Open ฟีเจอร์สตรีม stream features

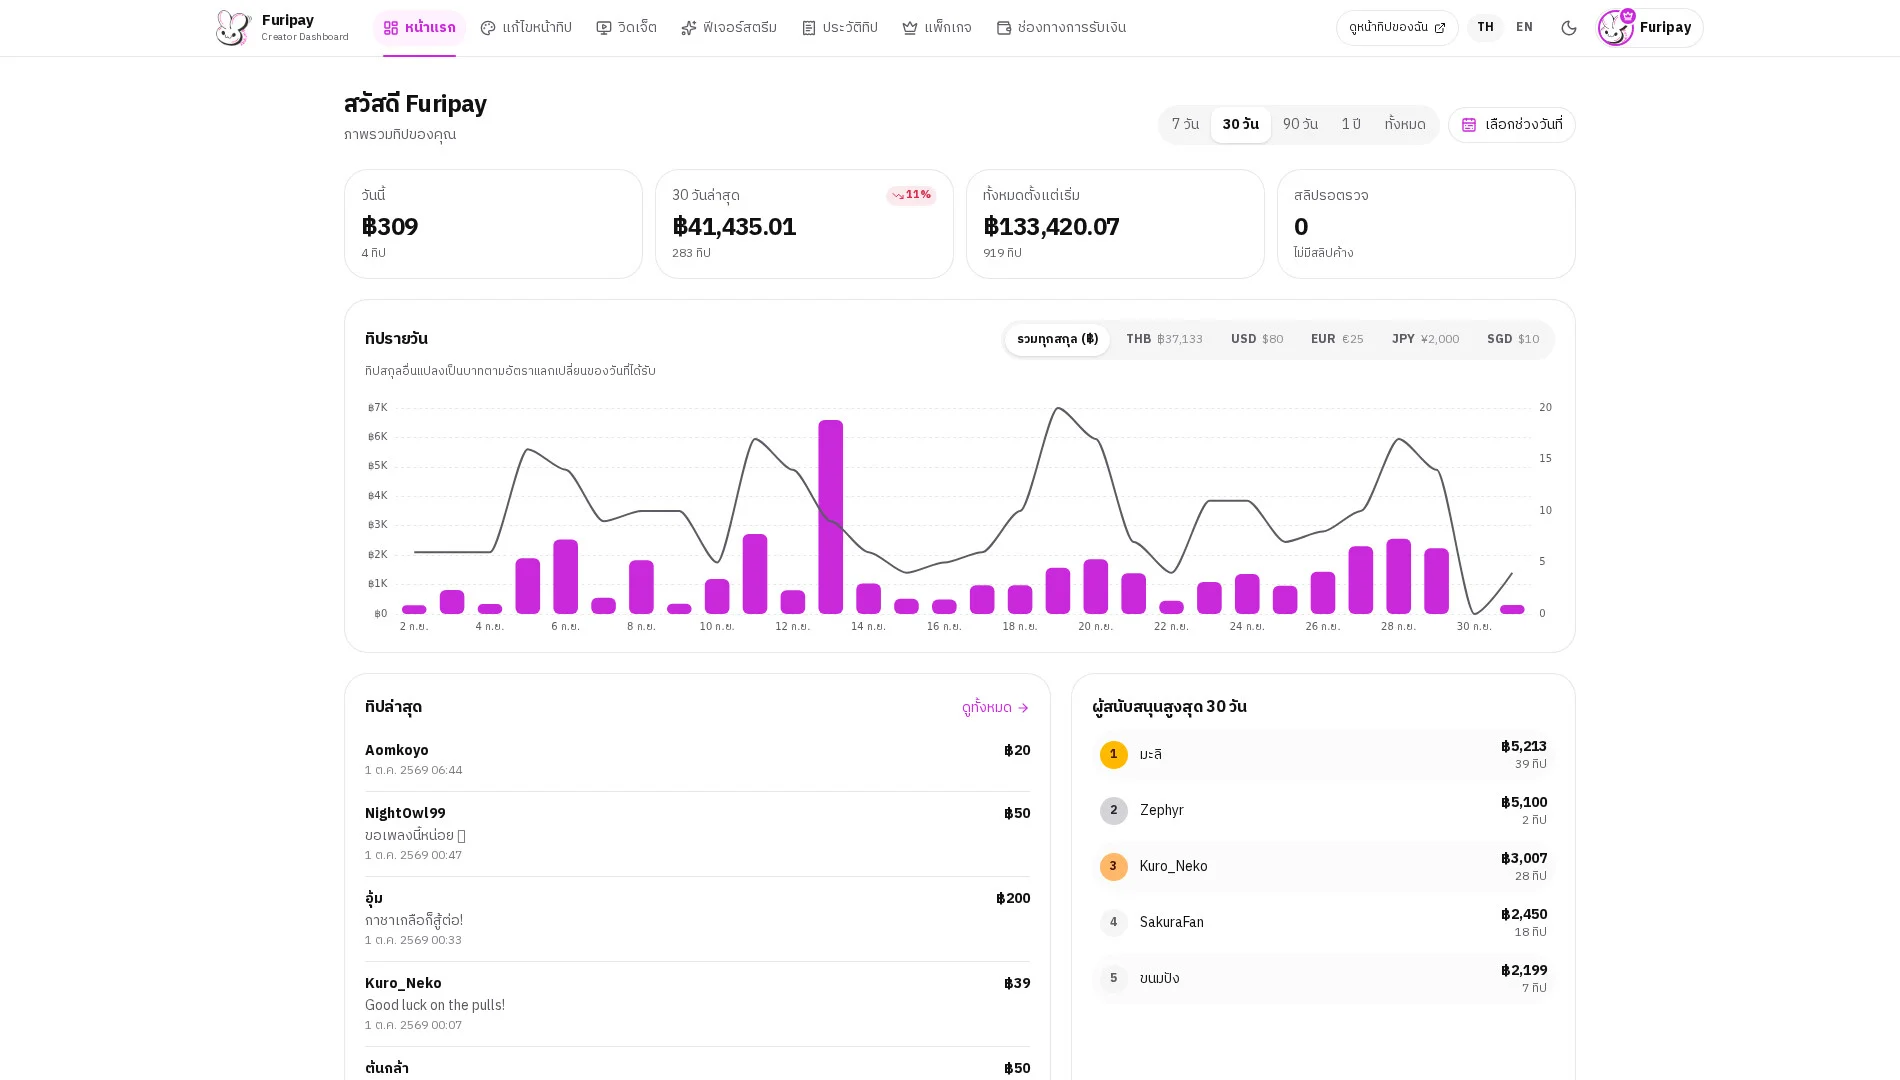(x=729, y=28)
